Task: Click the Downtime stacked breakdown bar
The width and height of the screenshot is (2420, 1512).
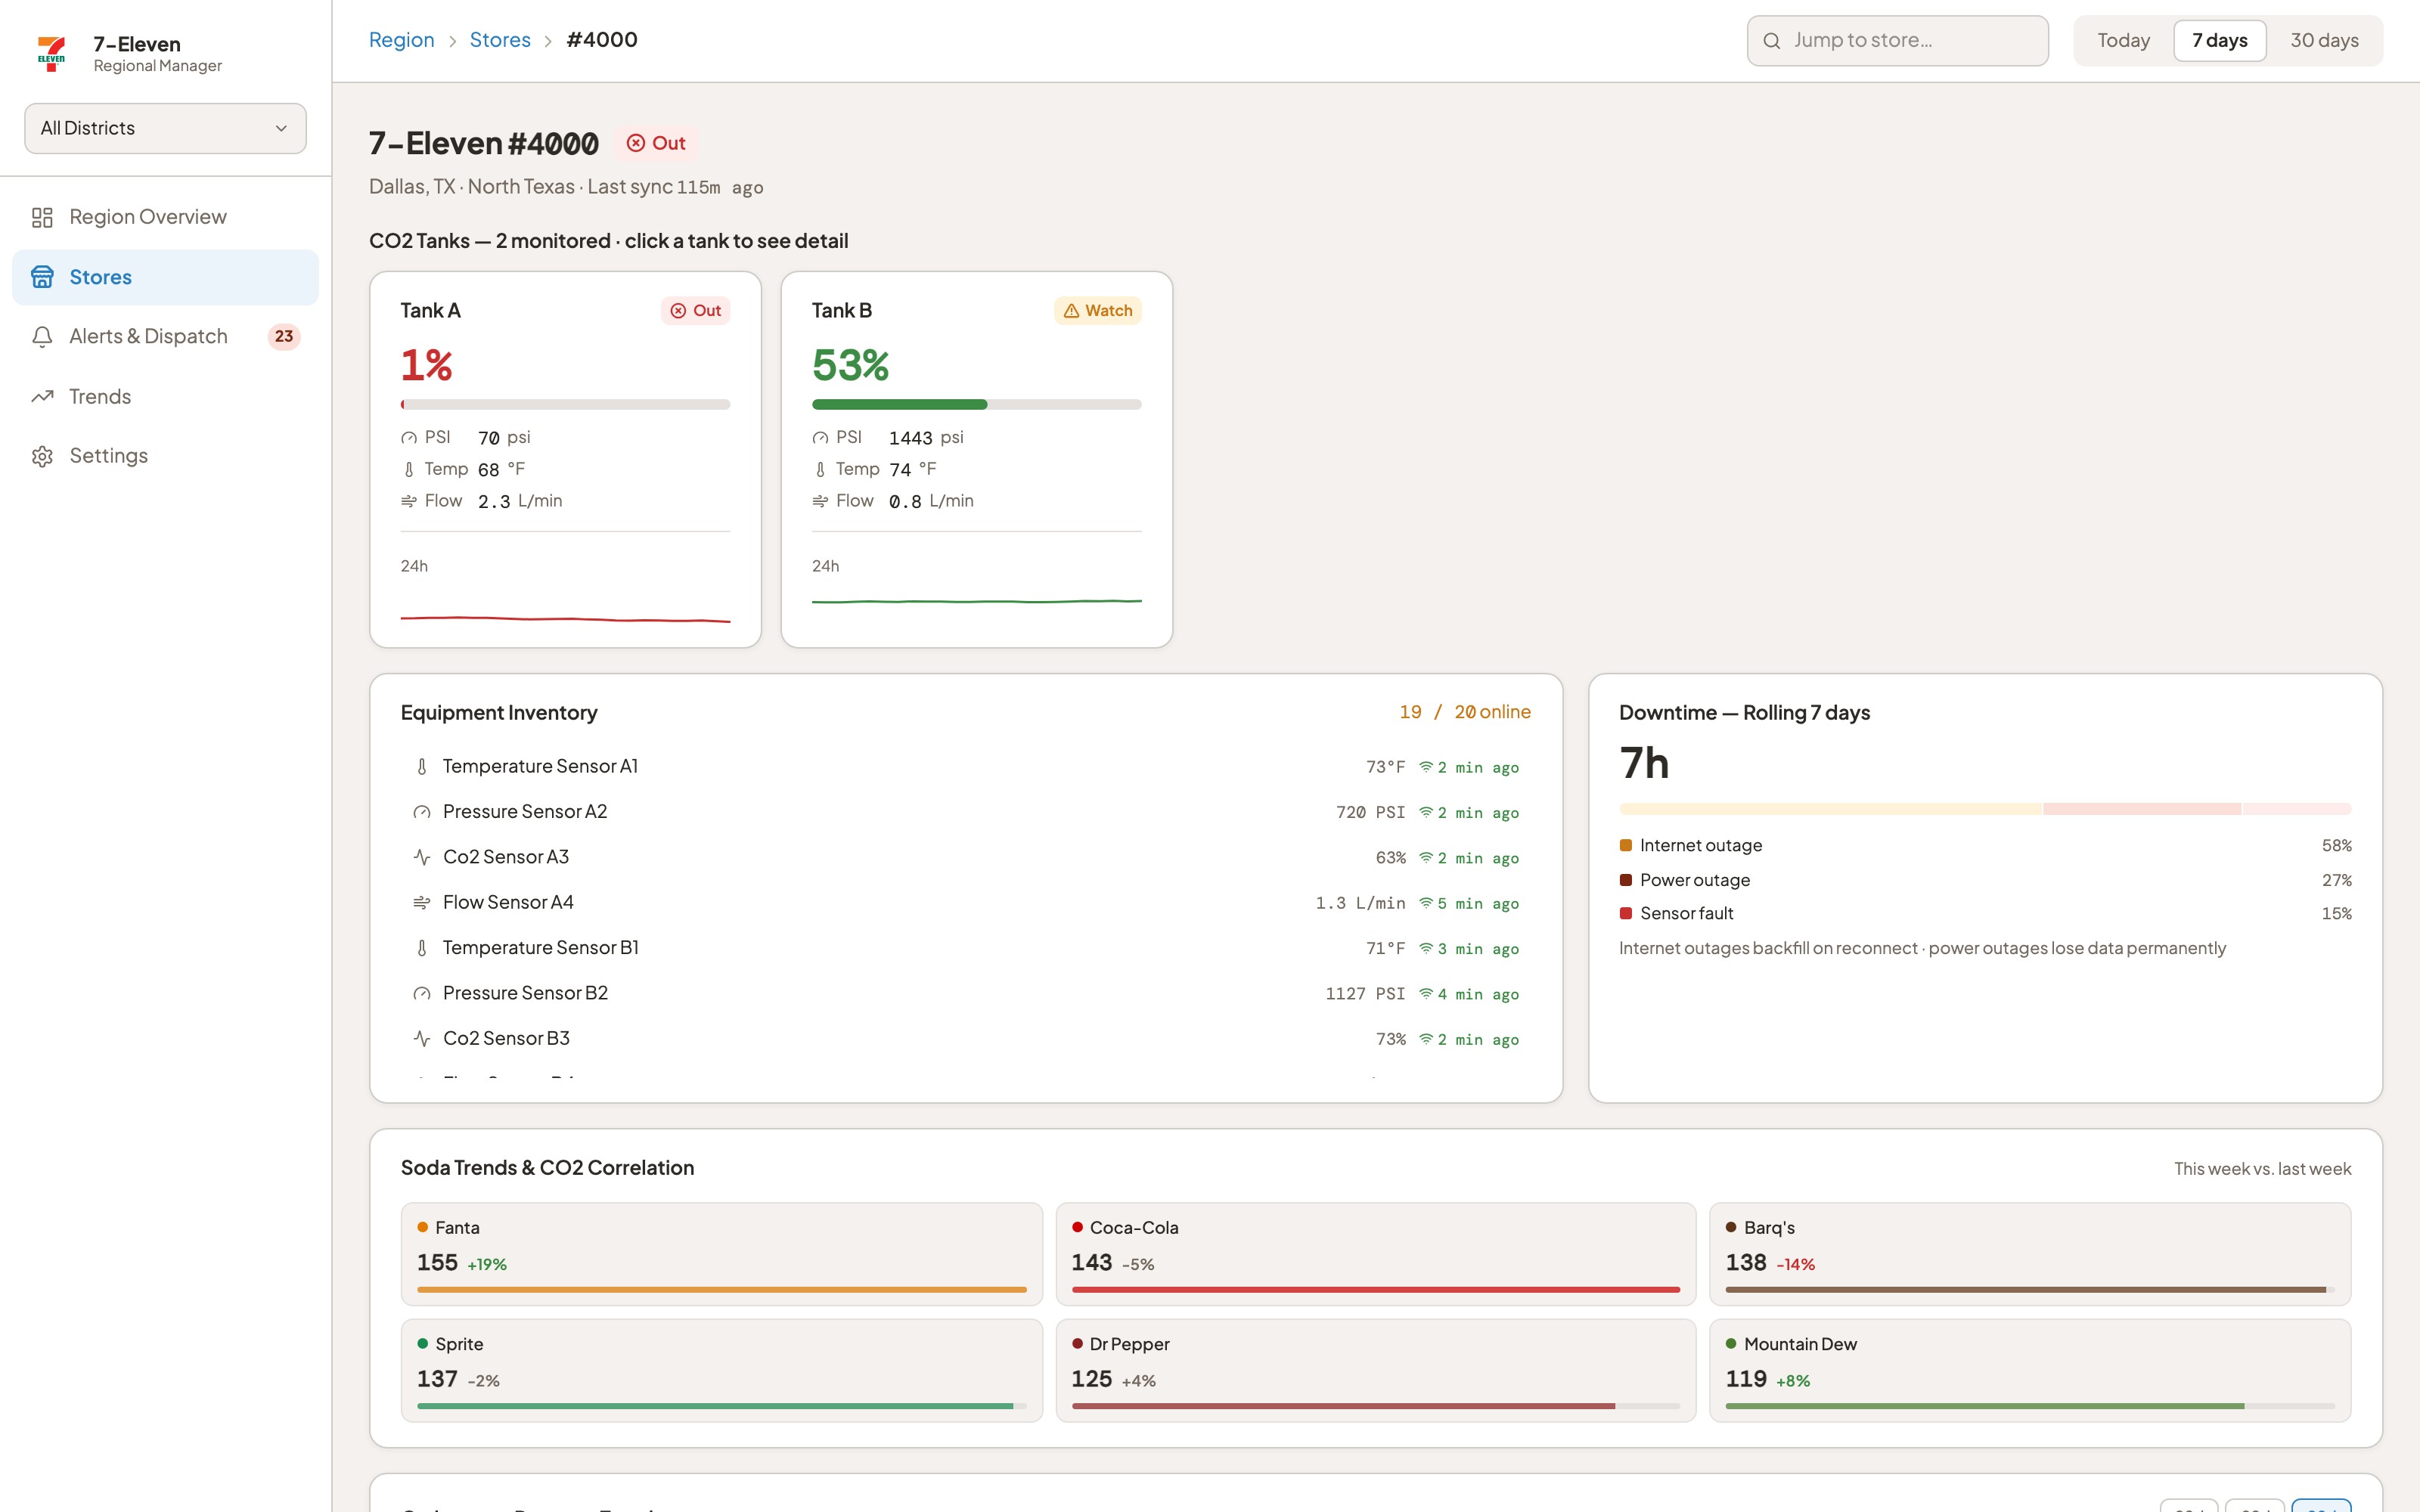Action: coord(1985,809)
